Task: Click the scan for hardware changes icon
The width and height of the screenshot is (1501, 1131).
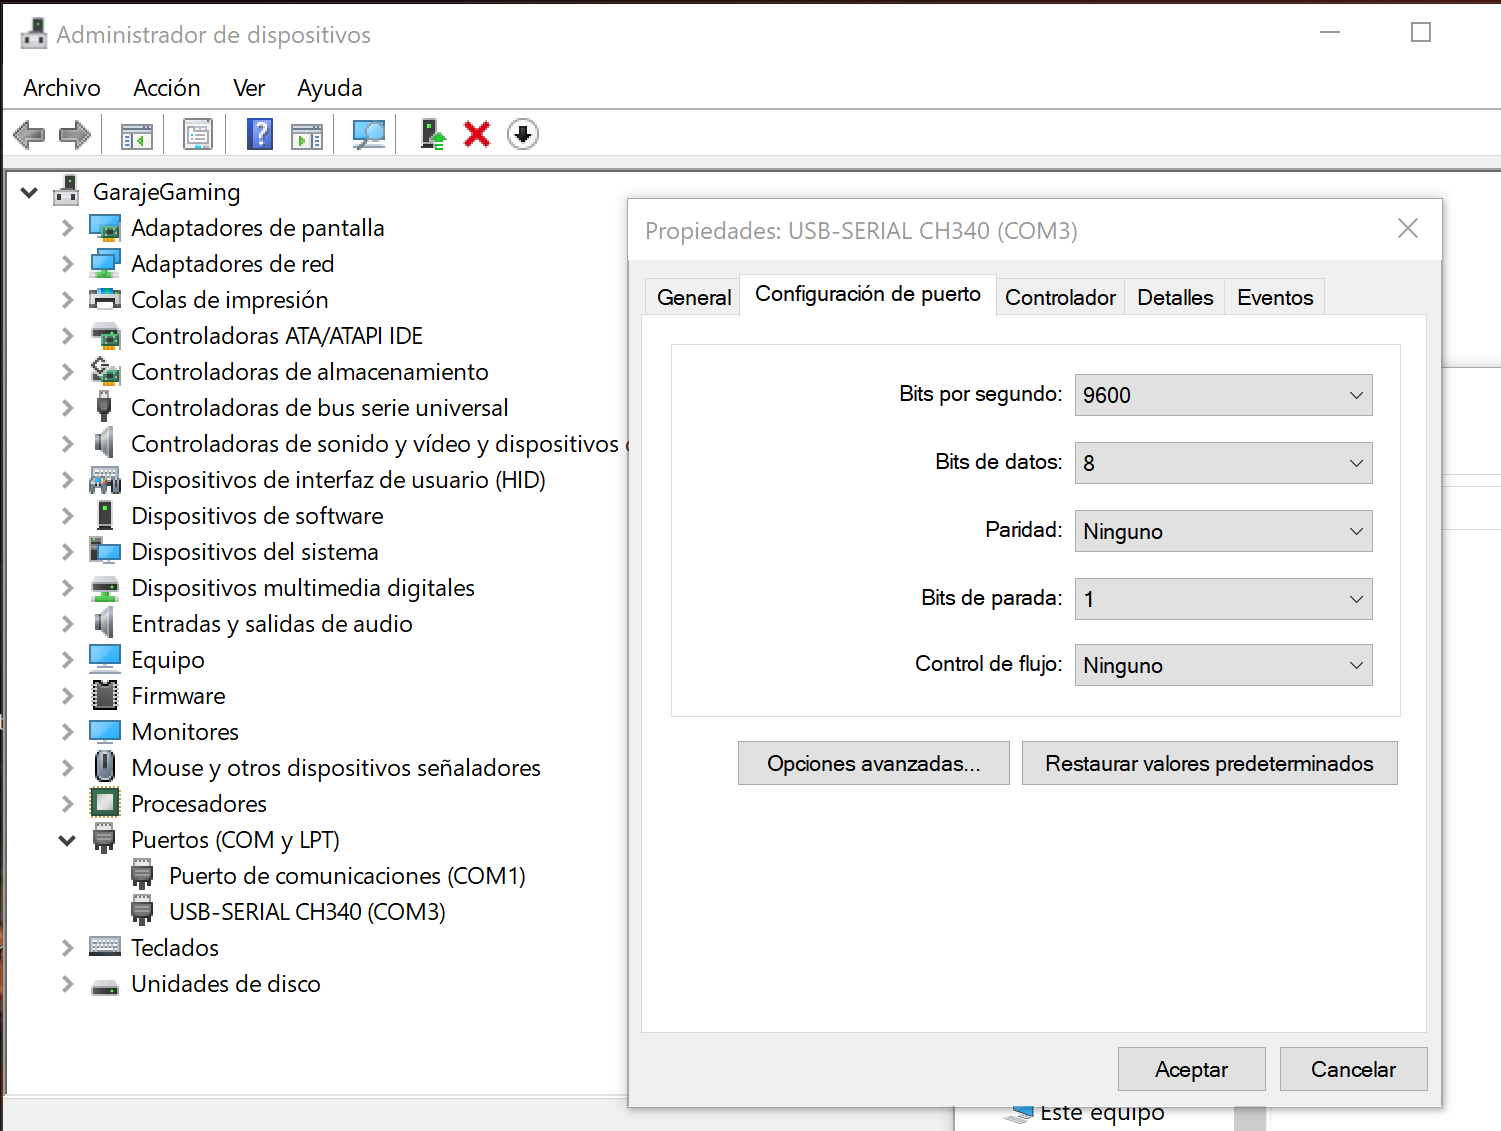Action: tap(369, 134)
